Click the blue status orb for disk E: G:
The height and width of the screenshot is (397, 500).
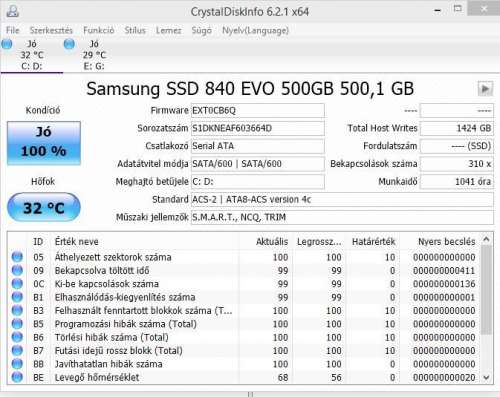(69, 44)
